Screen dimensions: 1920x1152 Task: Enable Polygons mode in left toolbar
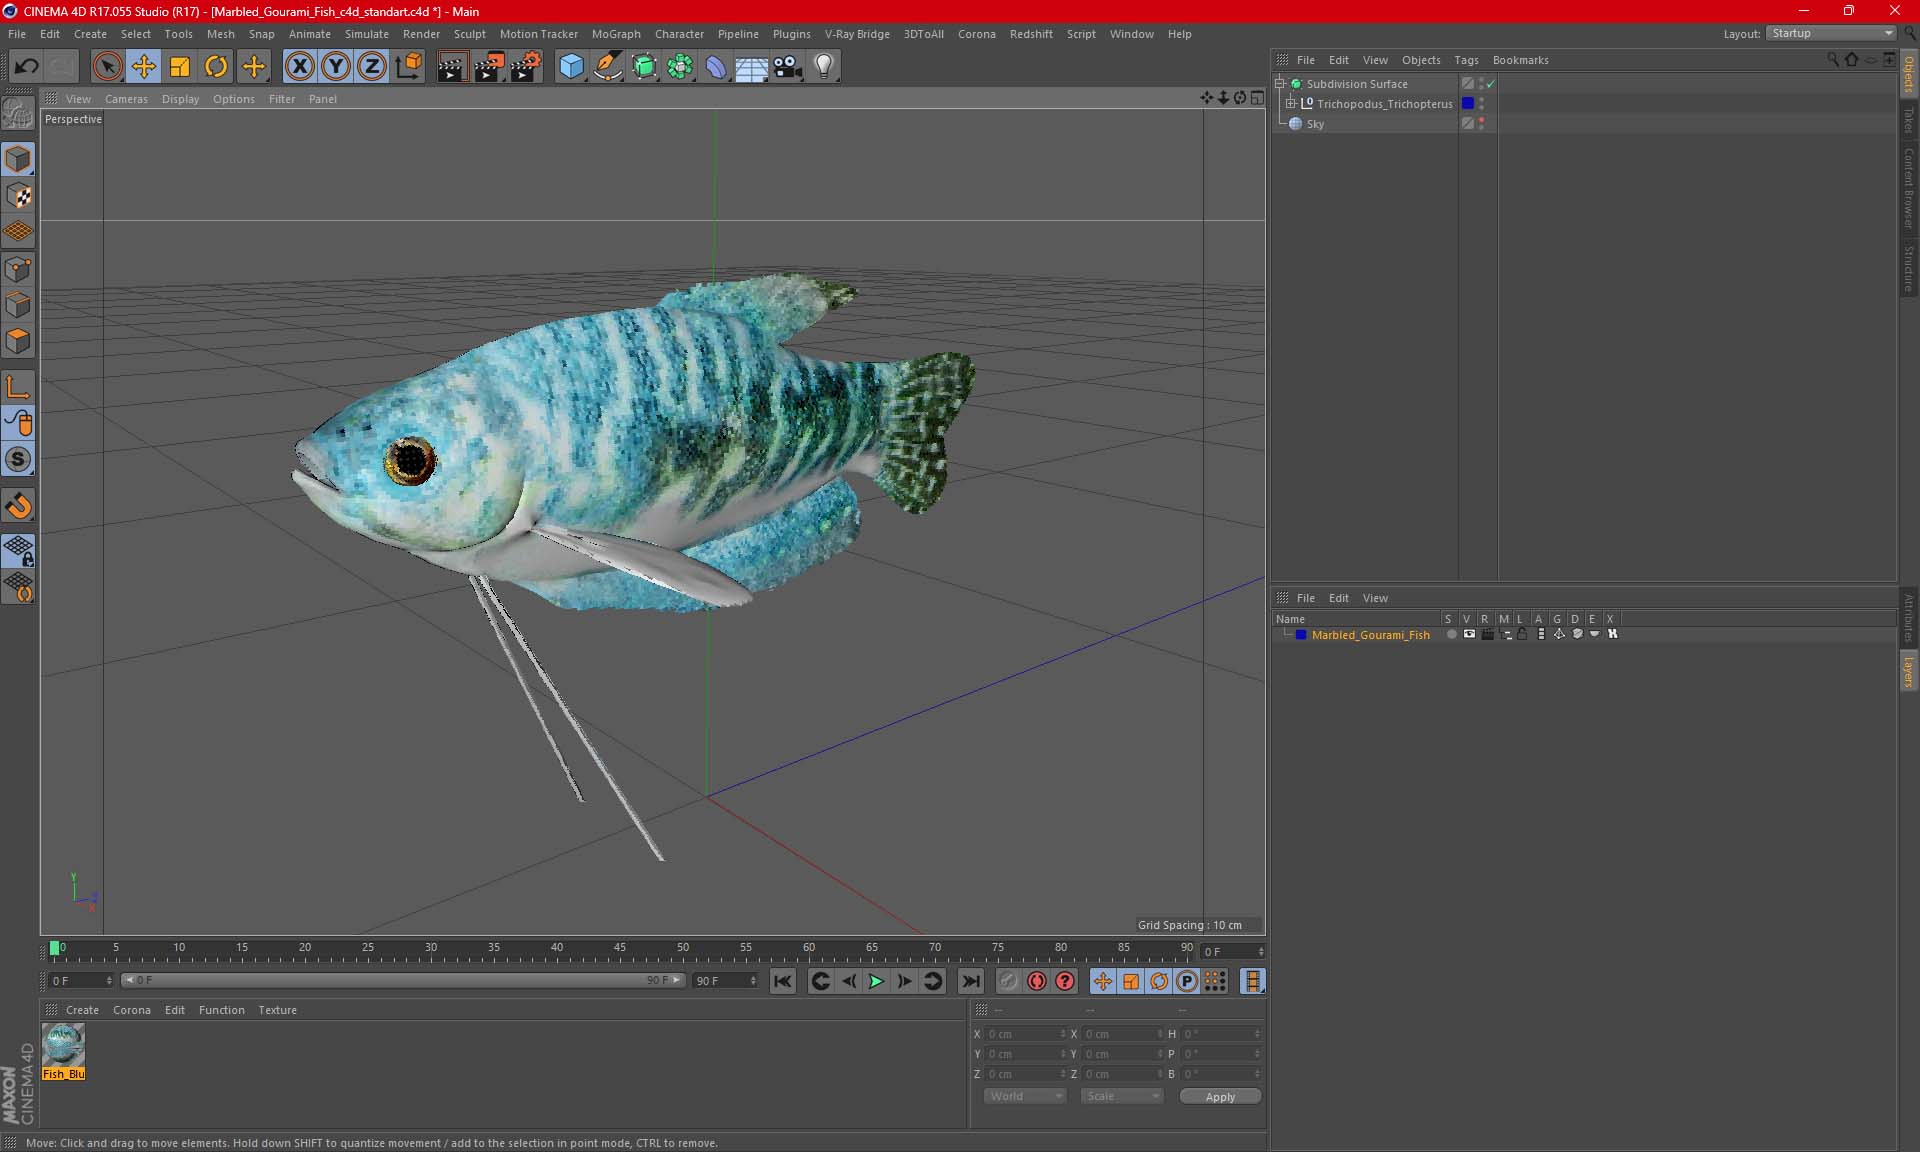[19, 341]
